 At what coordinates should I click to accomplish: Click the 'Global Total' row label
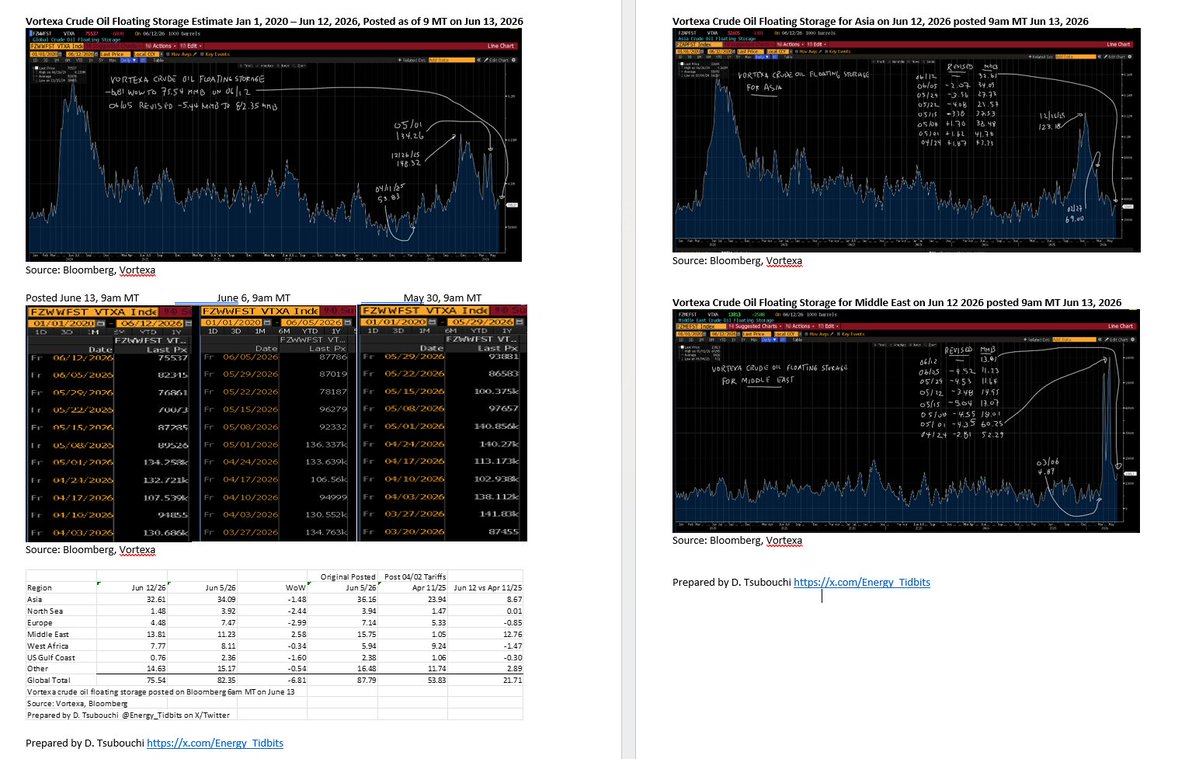click(49, 680)
